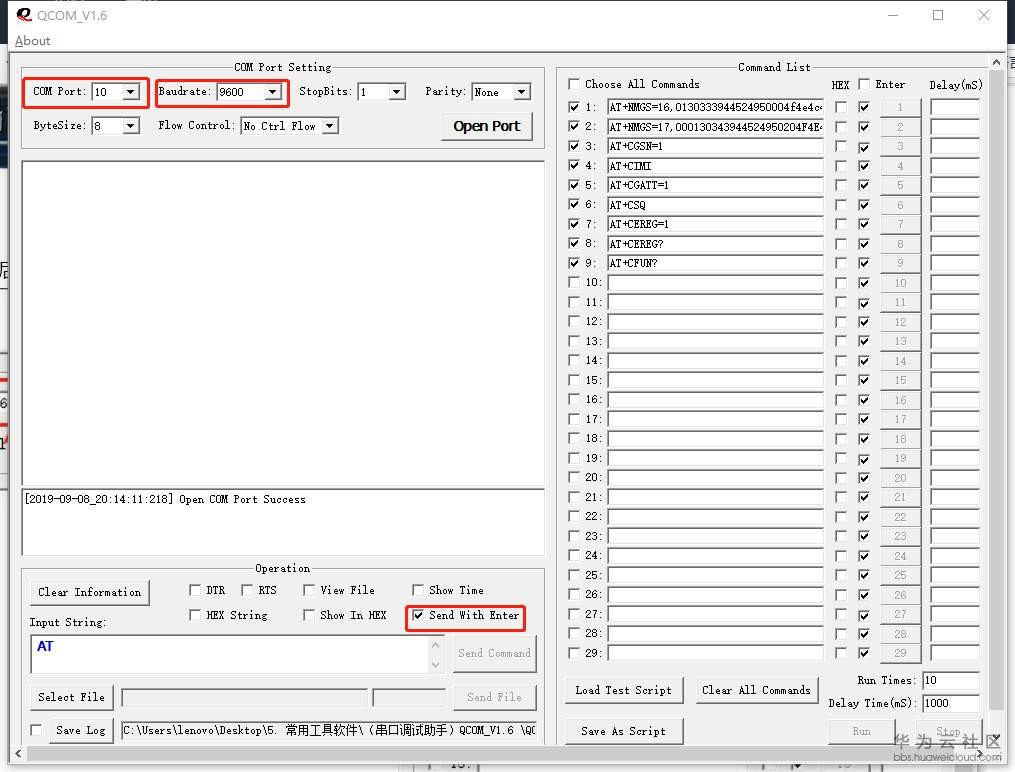Uncheck command 1 selection checkbox
Image resolution: width=1015 pixels, height=772 pixels.
[x=574, y=107]
